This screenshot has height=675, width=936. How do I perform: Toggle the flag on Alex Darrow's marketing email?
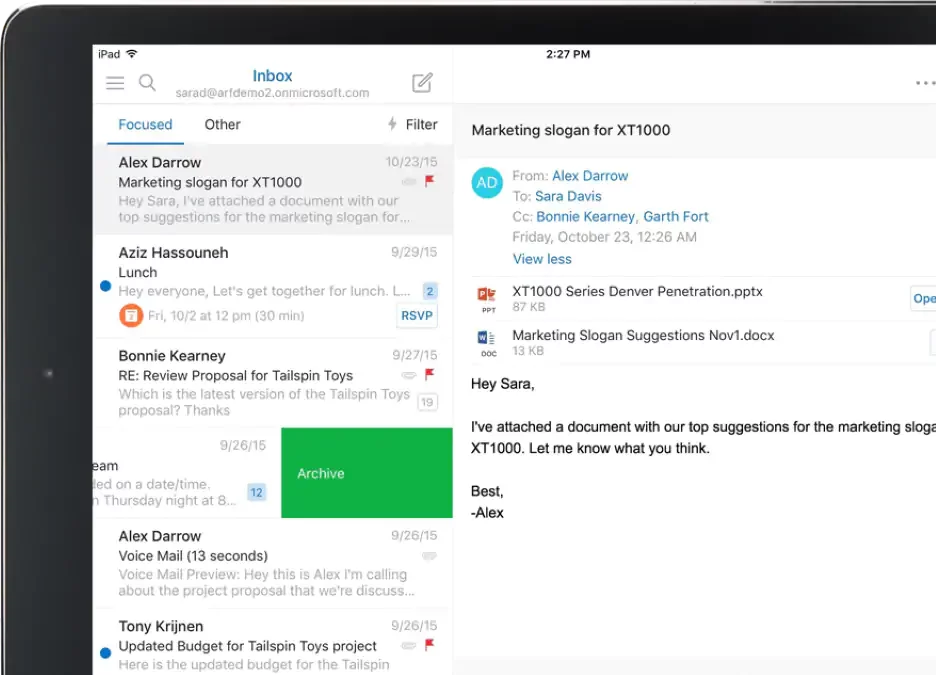point(430,182)
